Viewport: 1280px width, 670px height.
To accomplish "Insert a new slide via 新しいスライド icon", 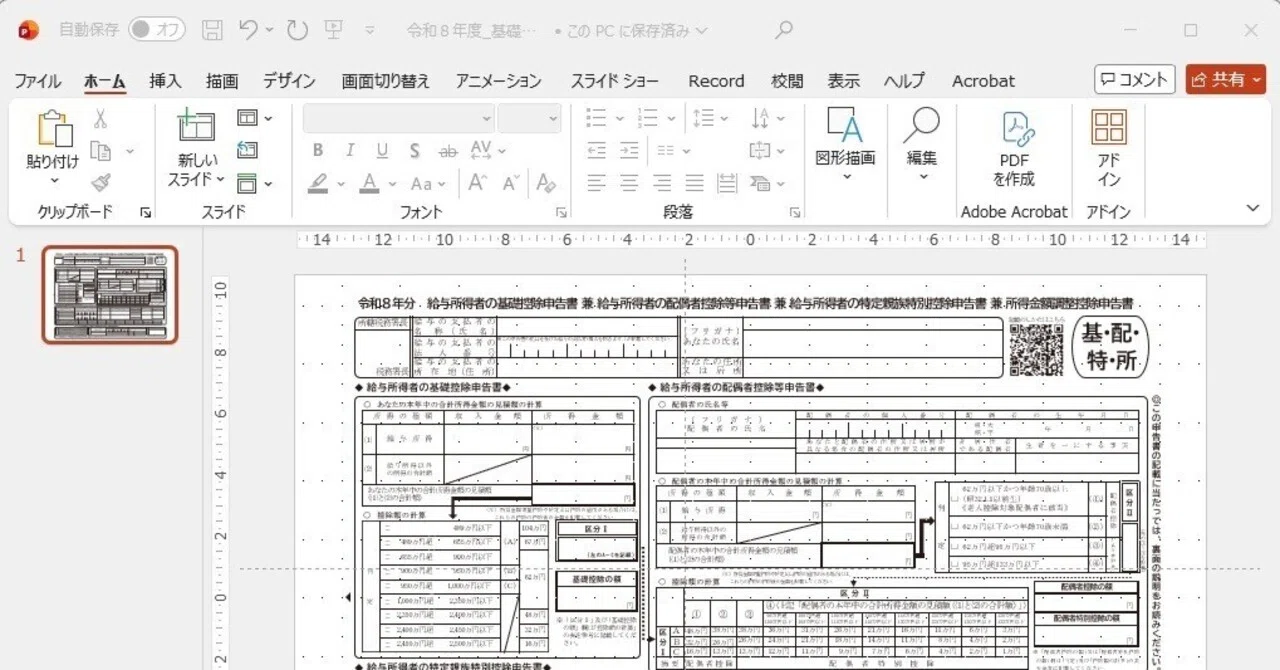I will pos(196,125).
